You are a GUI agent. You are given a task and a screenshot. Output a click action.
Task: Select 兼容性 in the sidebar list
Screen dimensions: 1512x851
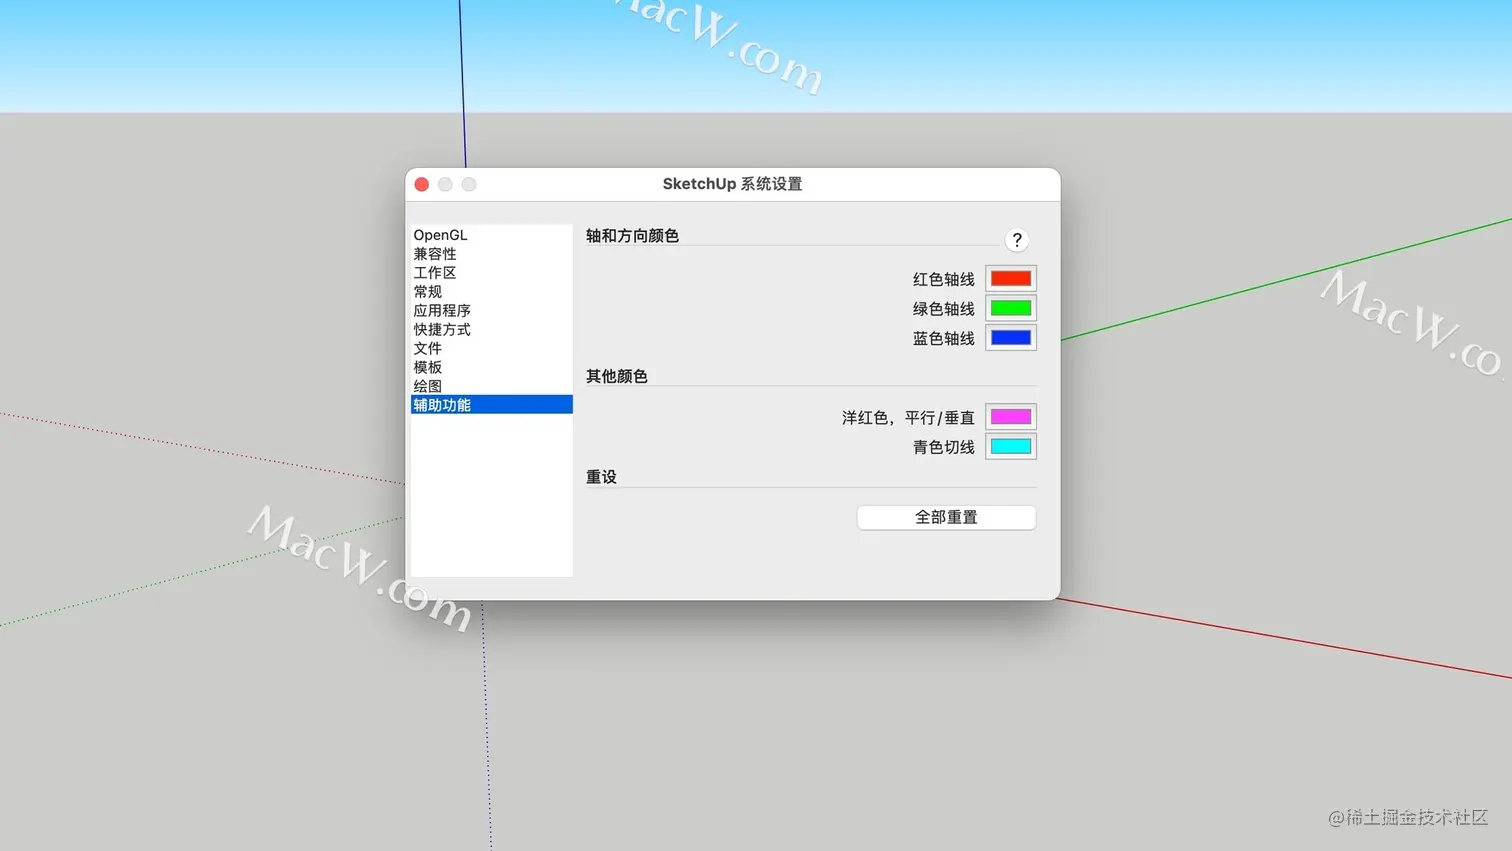(x=491, y=254)
